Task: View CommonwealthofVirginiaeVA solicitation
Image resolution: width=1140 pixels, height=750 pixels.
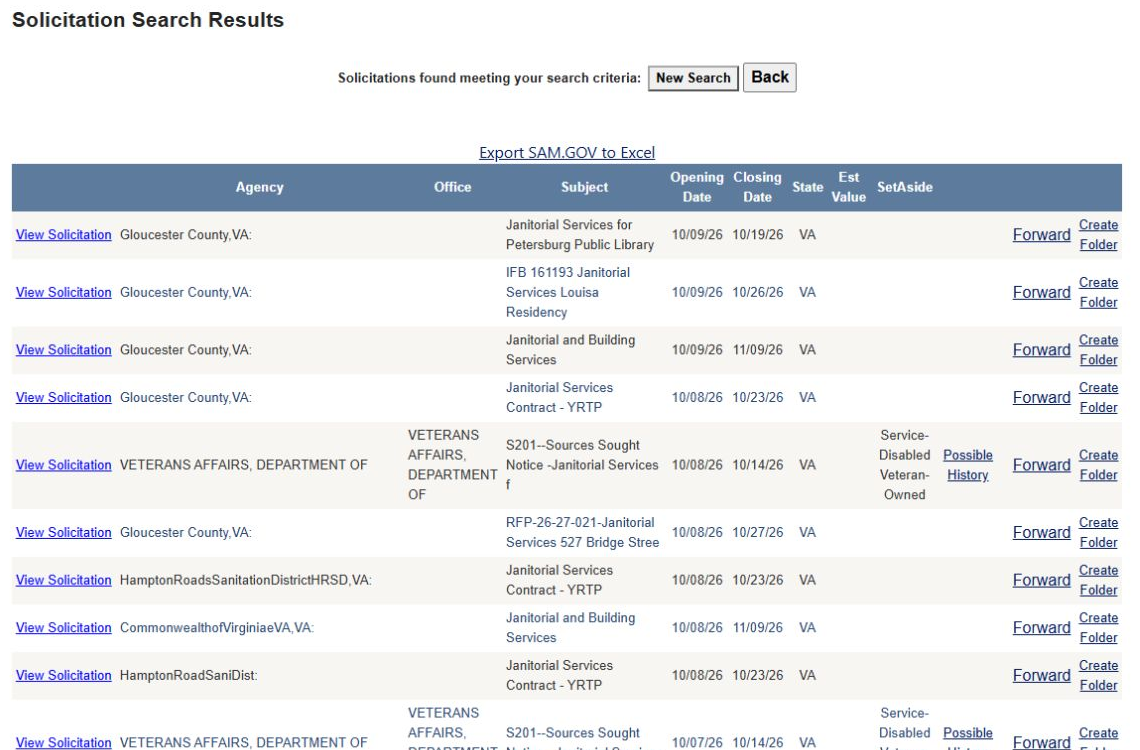Action: tap(64, 628)
